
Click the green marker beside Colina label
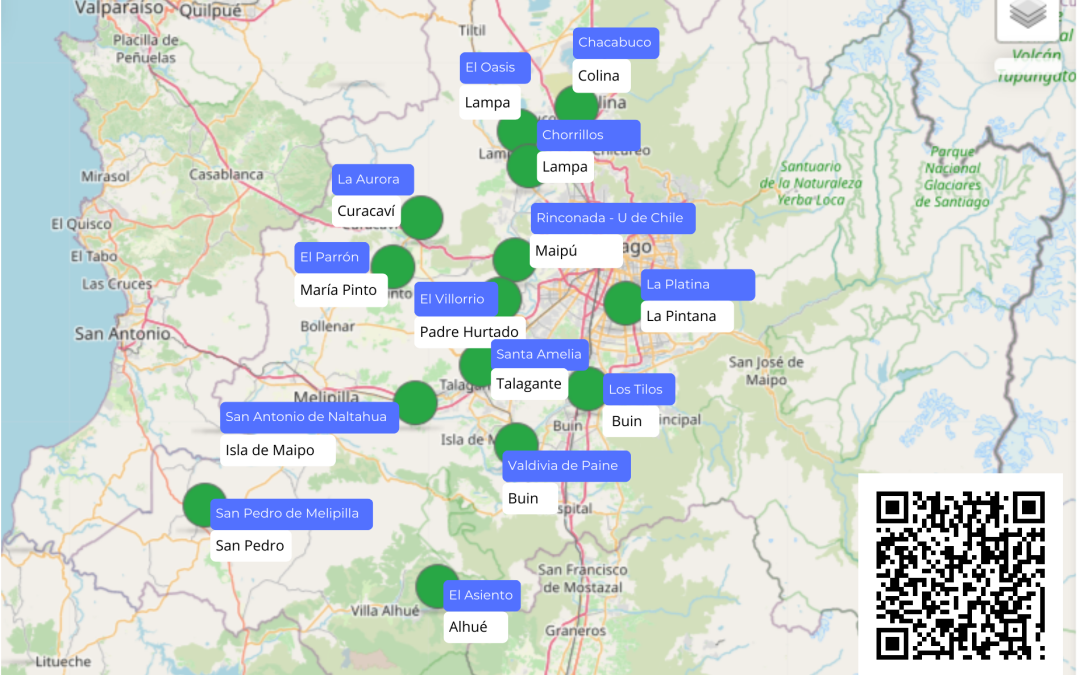577,107
